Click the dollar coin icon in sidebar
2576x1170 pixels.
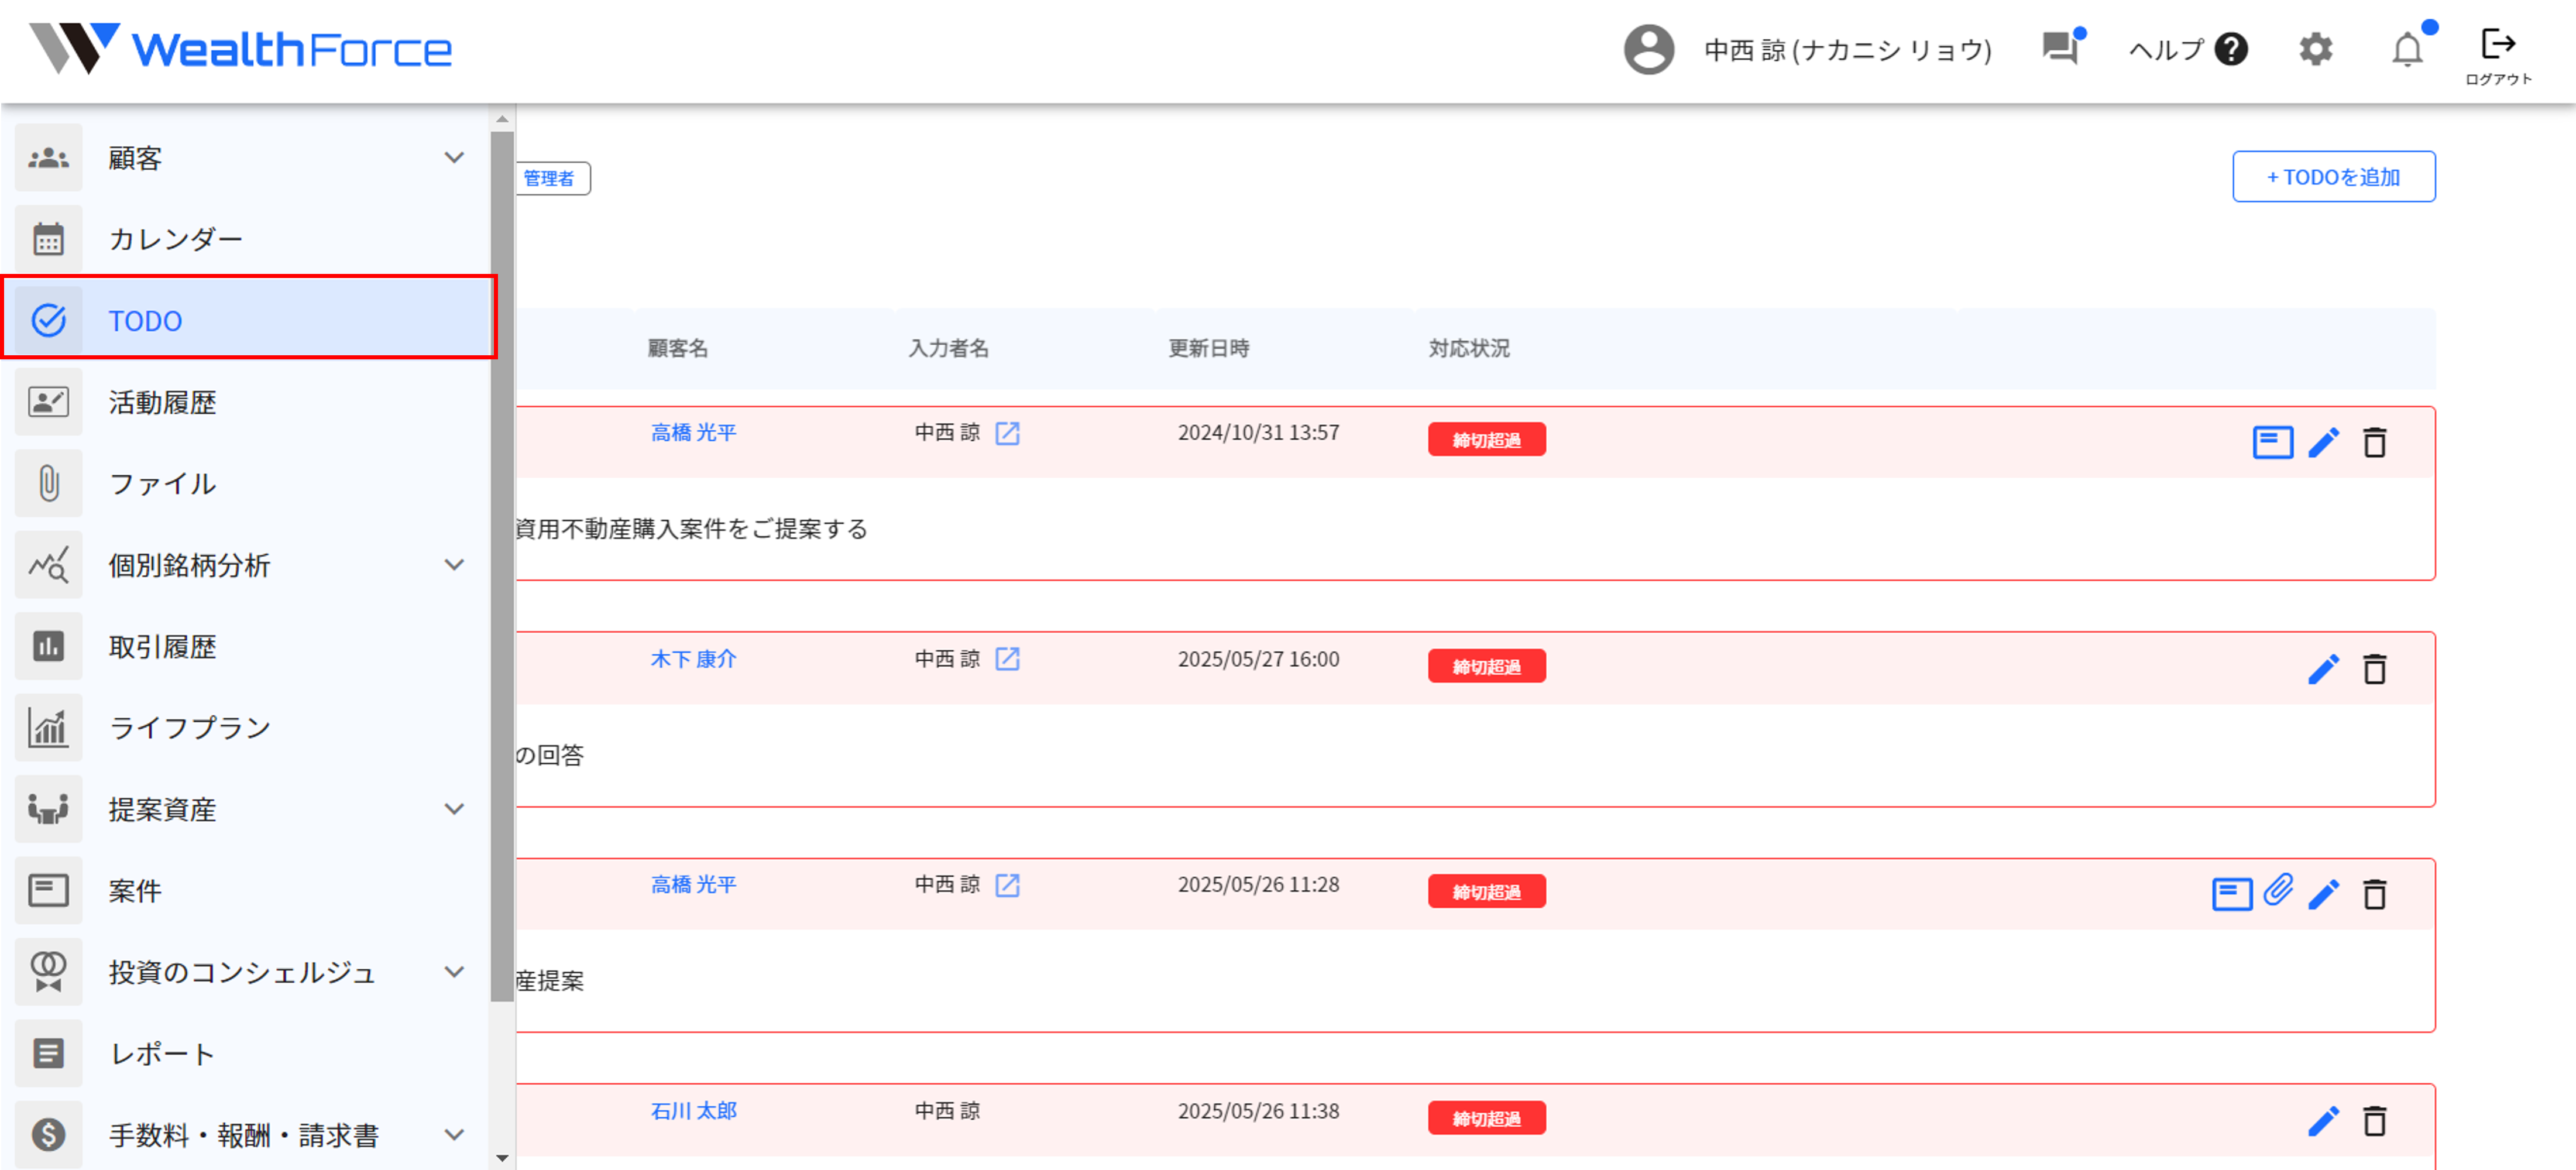[48, 1135]
